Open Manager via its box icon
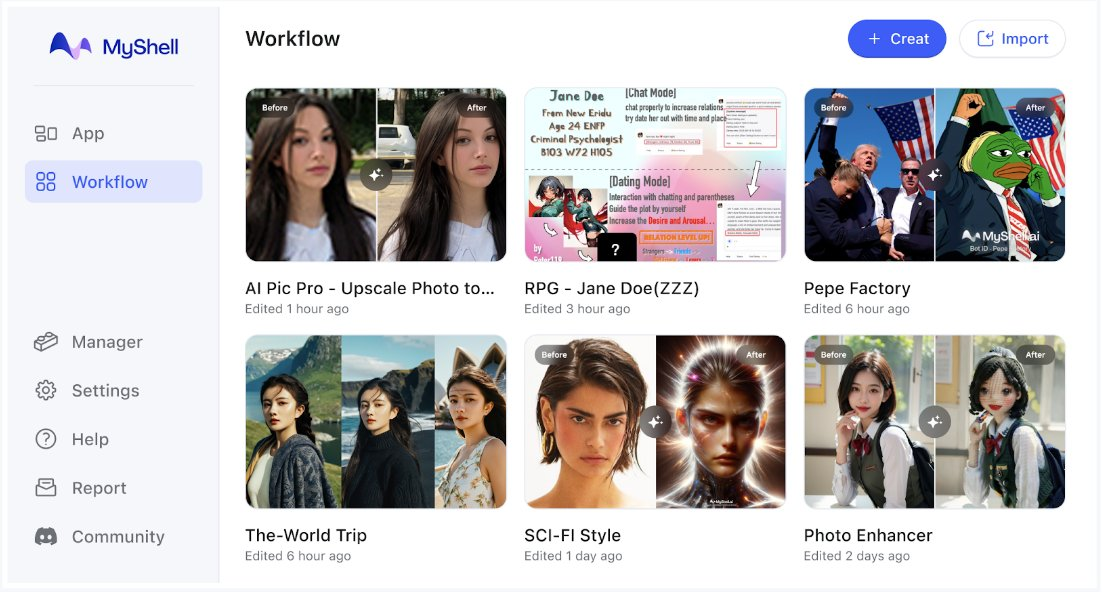This screenshot has height=592, width=1102. 46,342
